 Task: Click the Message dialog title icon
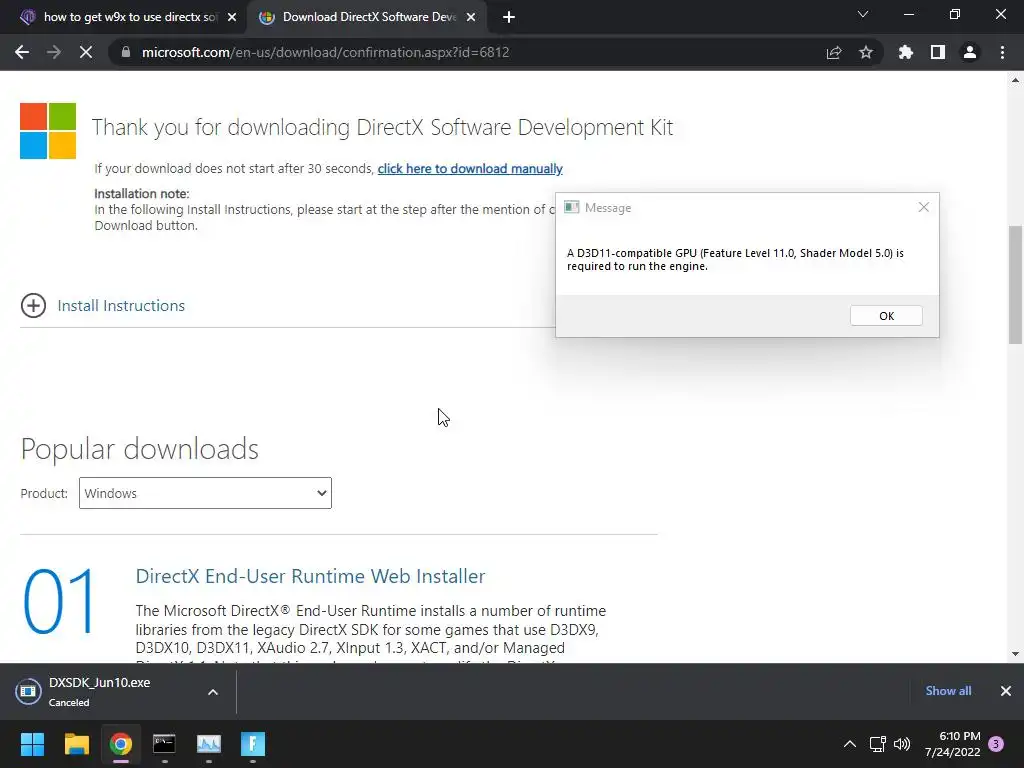(571, 207)
